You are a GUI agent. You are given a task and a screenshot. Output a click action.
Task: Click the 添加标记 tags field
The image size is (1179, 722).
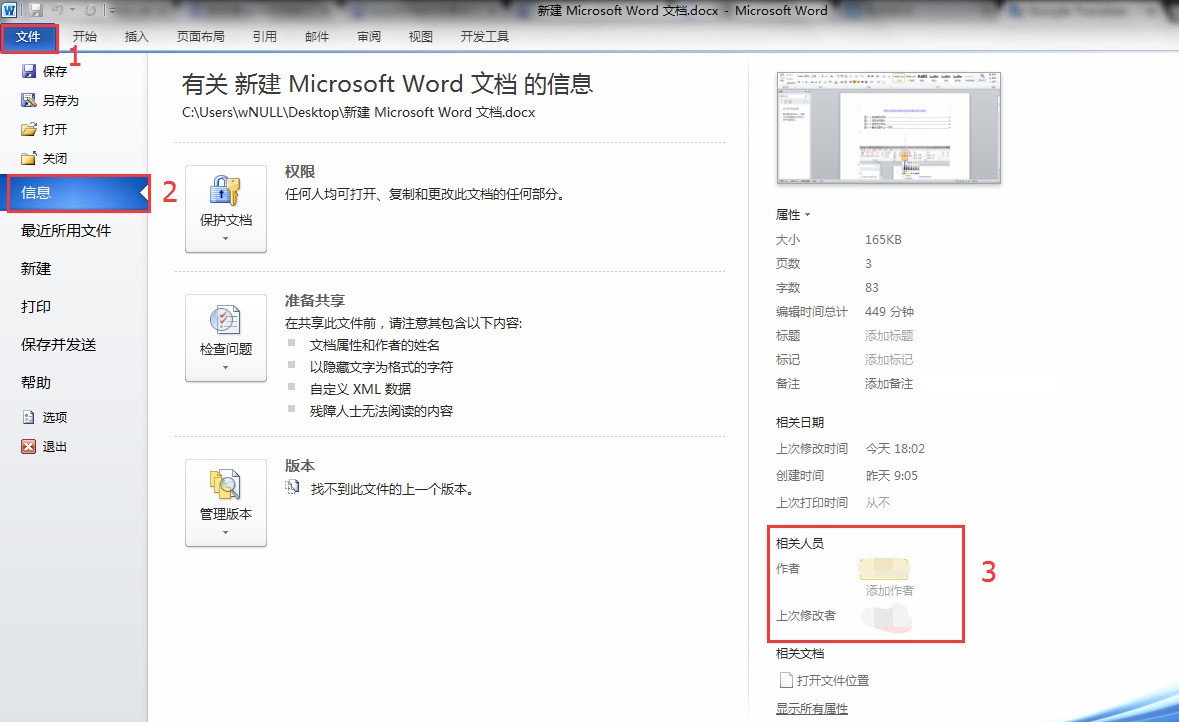click(889, 359)
